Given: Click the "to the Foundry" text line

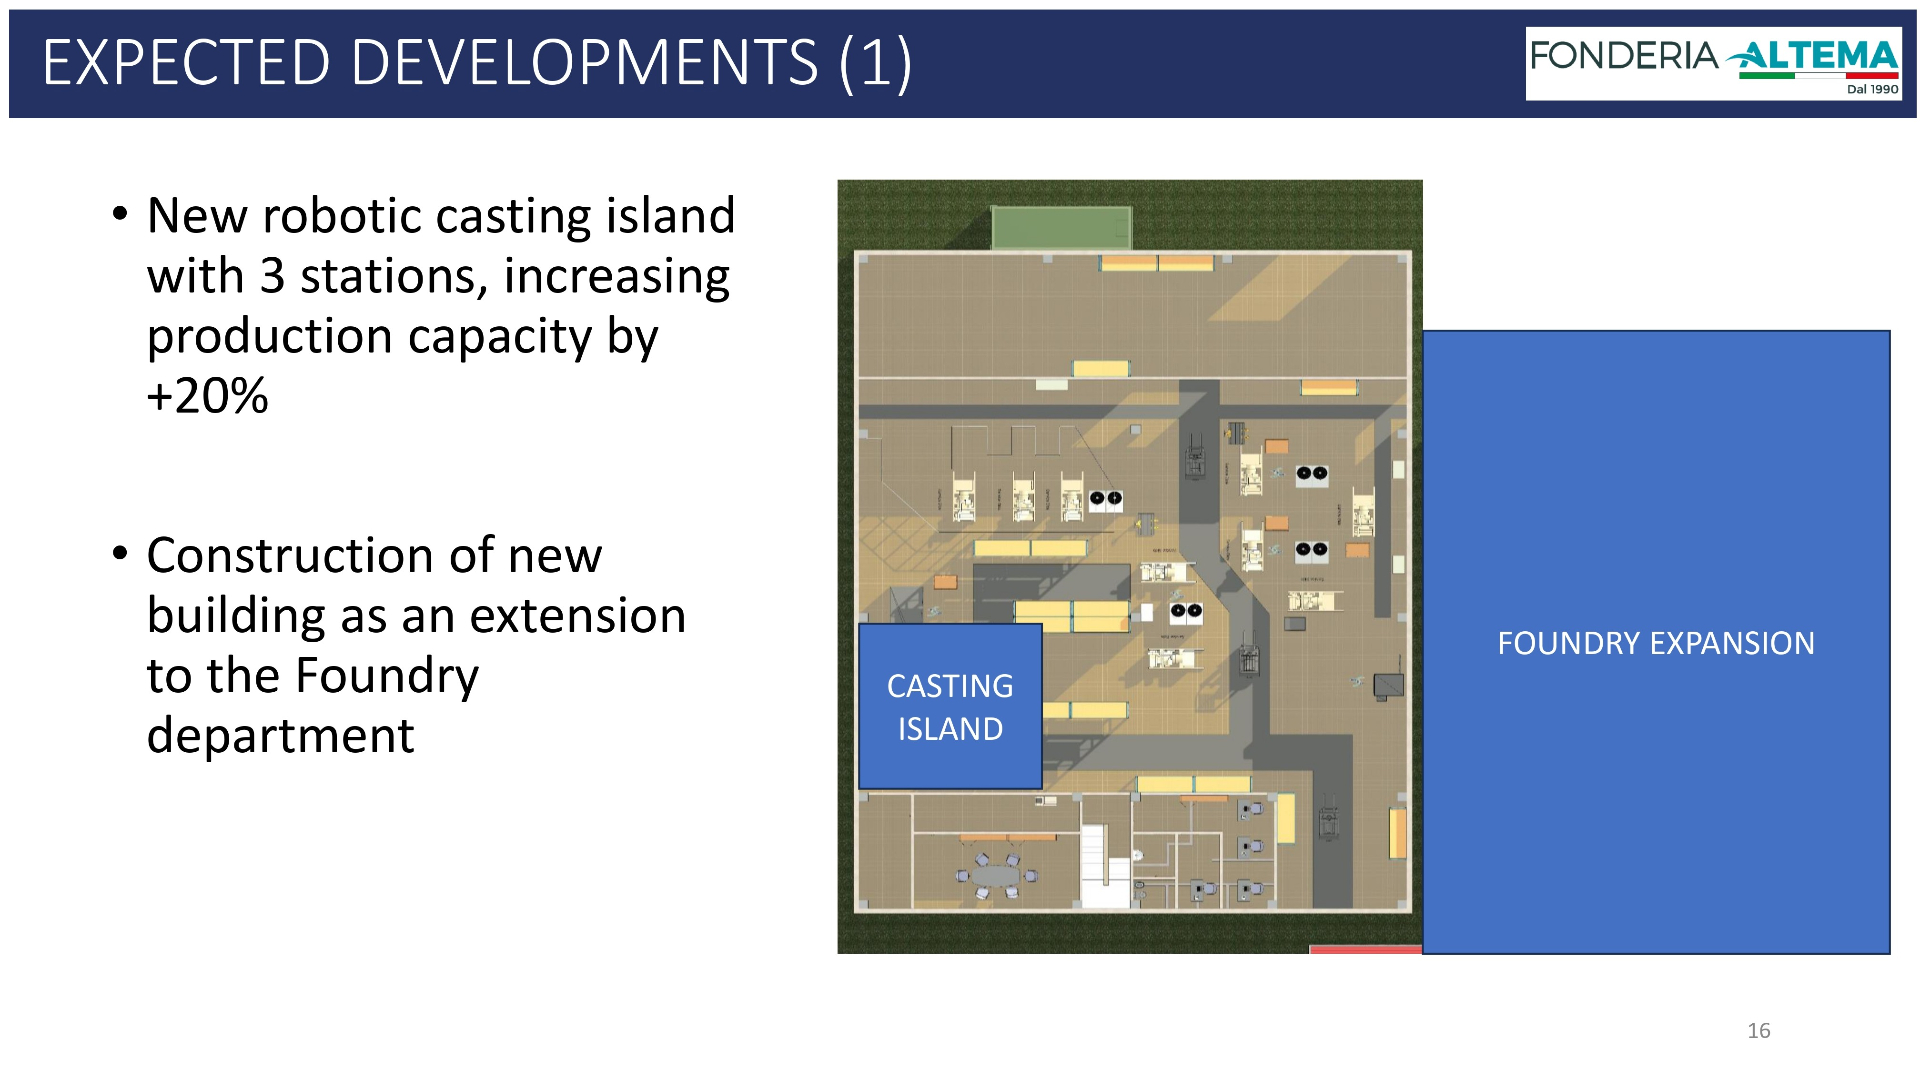Looking at the screenshot, I should pos(312,676).
